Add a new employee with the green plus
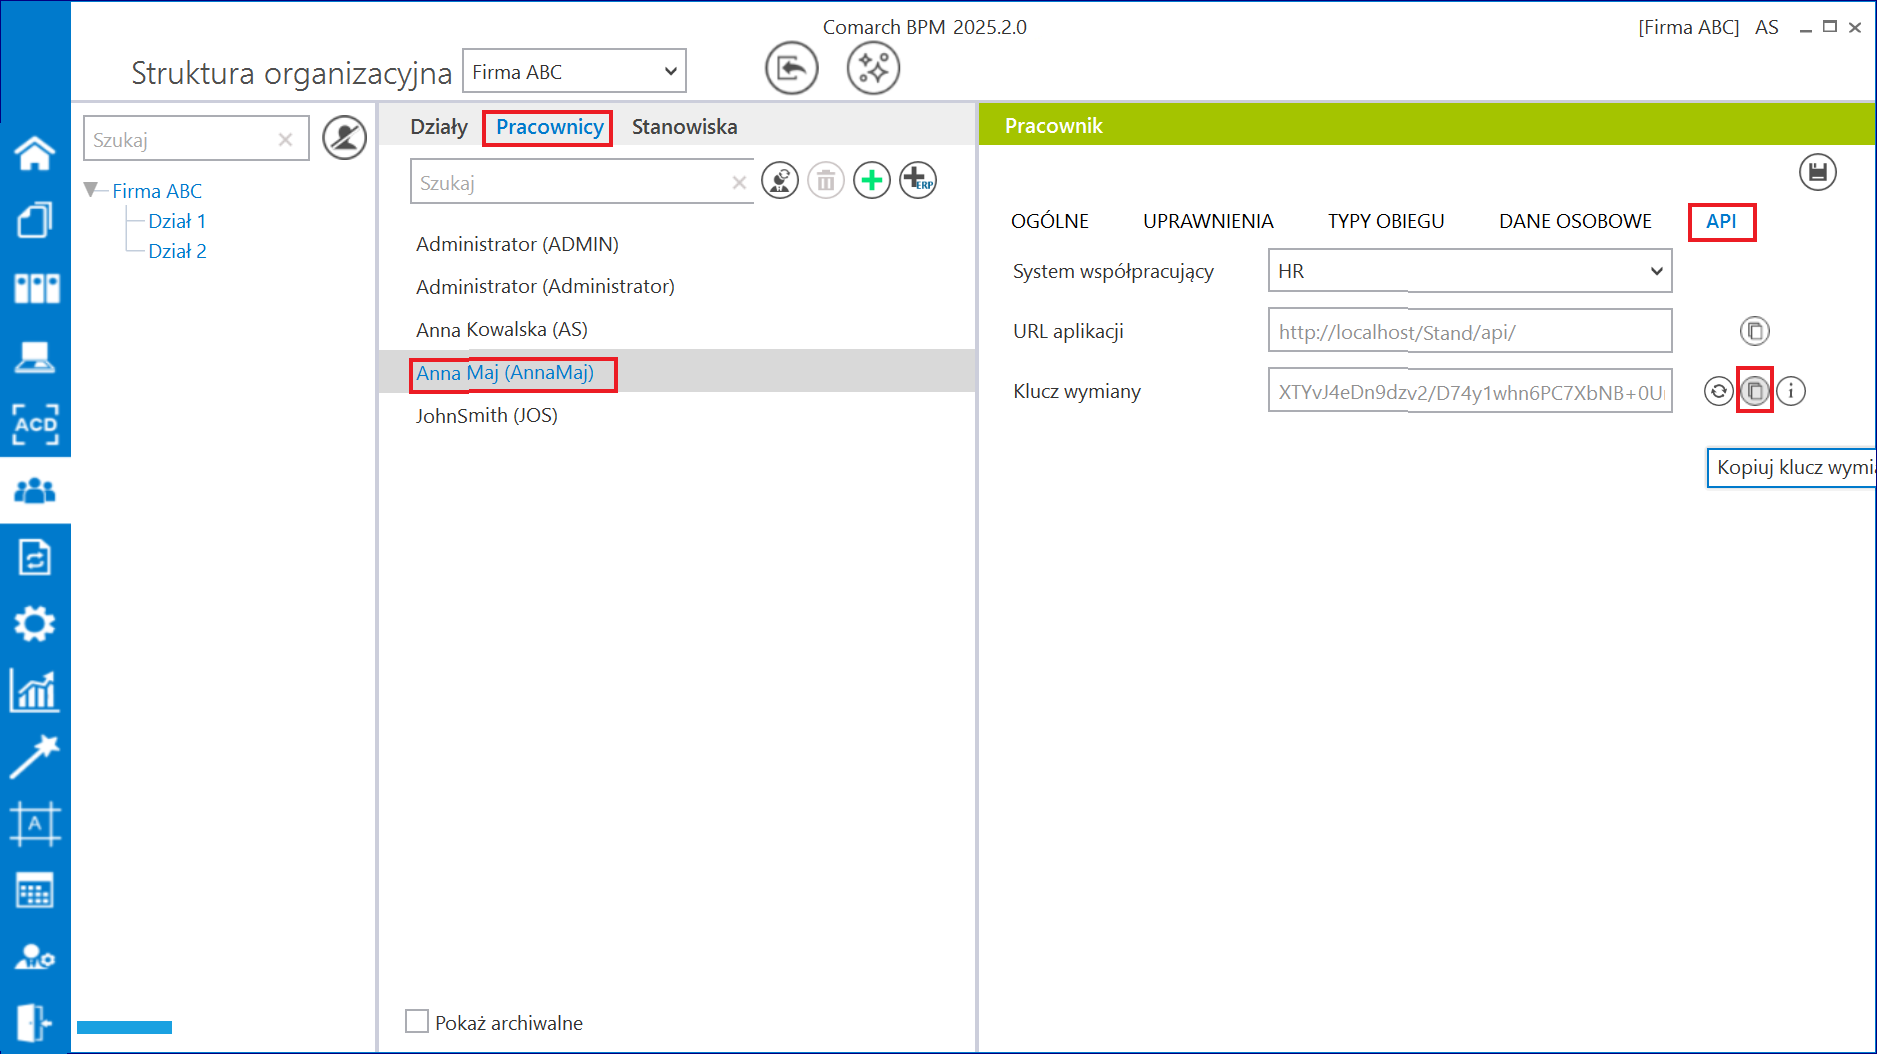This screenshot has width=1877, height=1054. click(872, 181)
